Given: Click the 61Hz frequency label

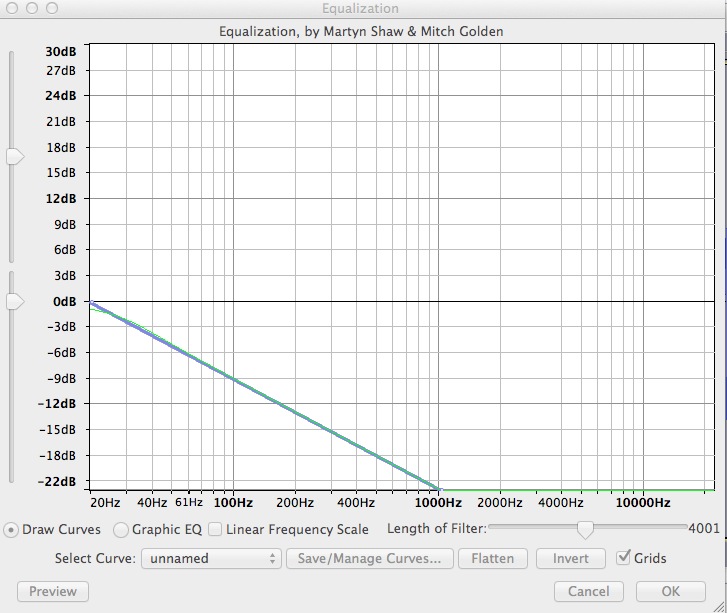Looking at the screenshot, I should pyautogui.click(x=189, y=502).
